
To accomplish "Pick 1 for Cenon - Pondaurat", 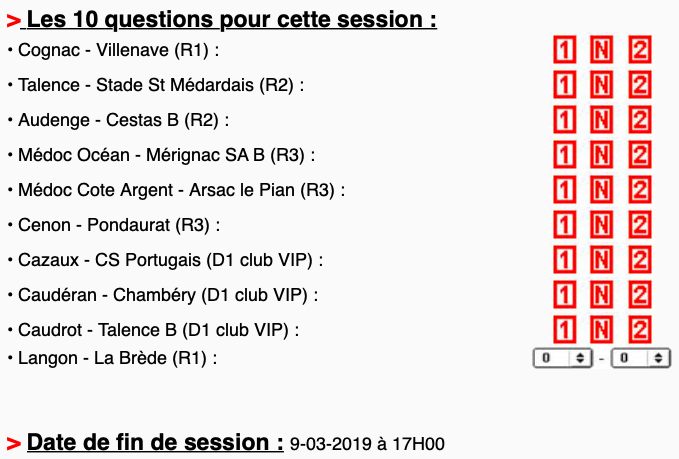I will 565,225.
